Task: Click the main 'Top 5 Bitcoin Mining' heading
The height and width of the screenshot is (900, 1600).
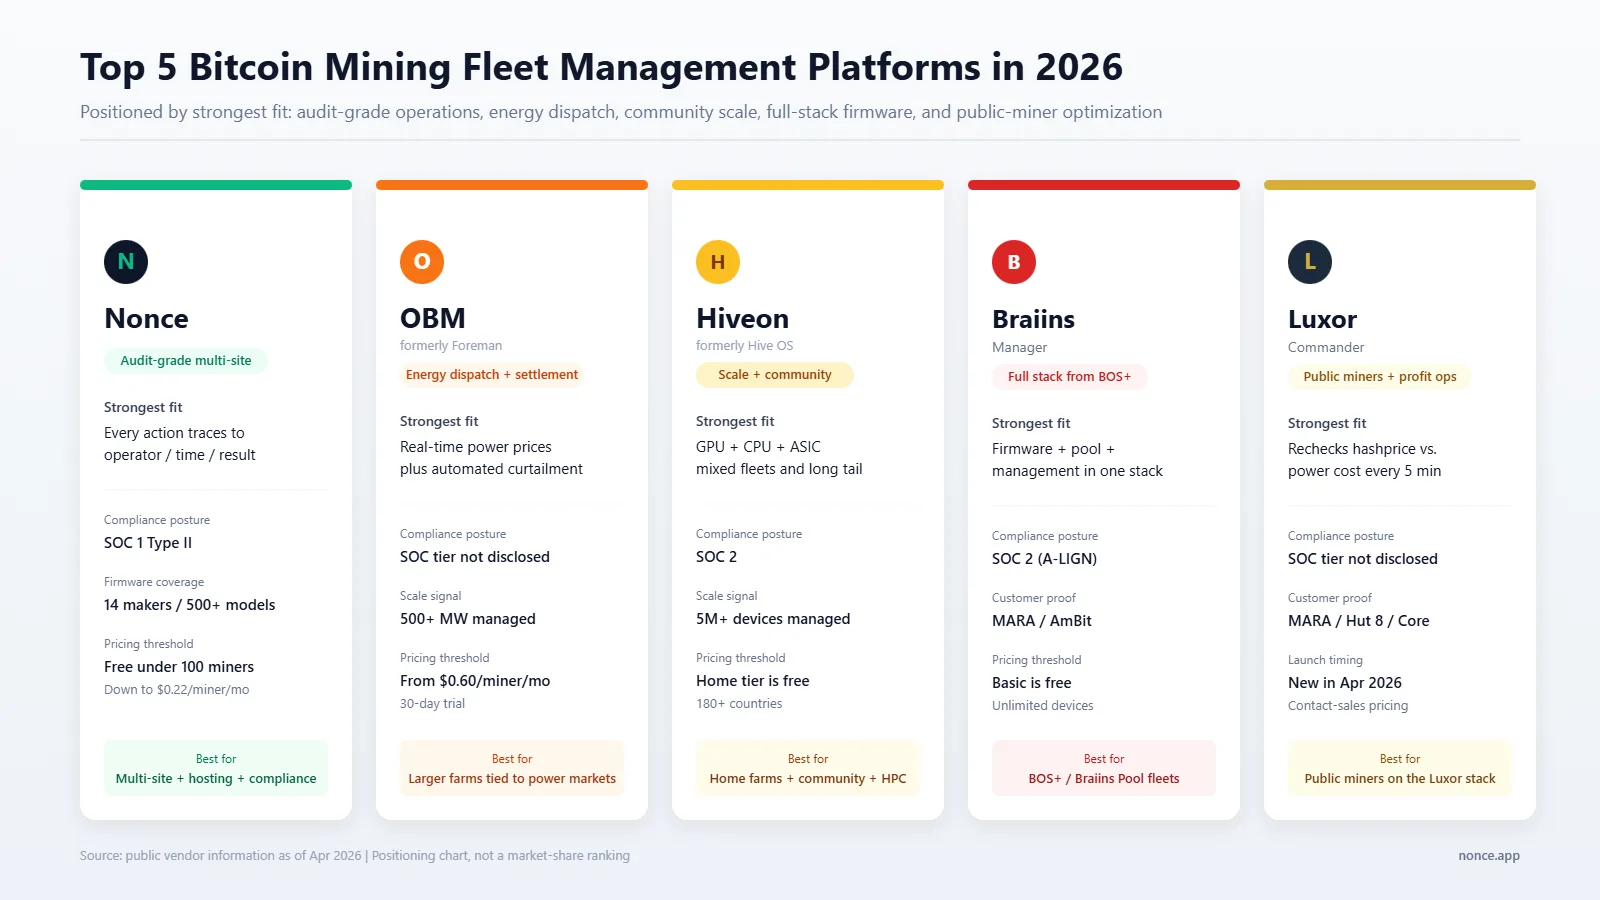Action: 601,67
